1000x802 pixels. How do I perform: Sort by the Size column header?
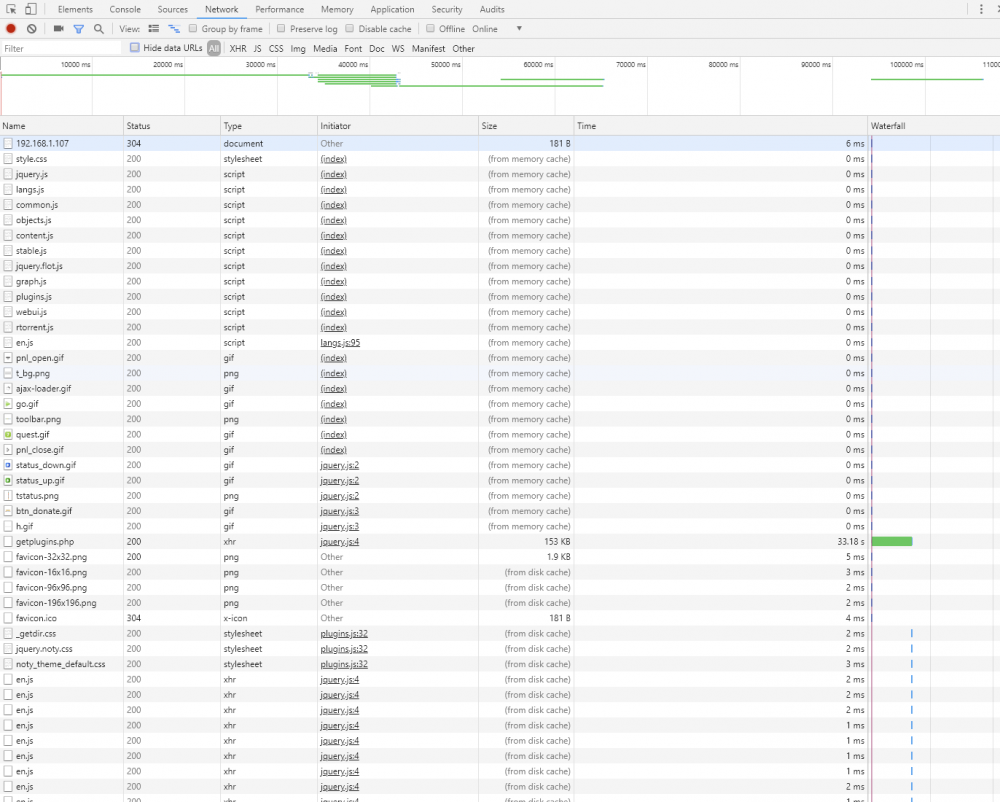(x=526, y=126)
